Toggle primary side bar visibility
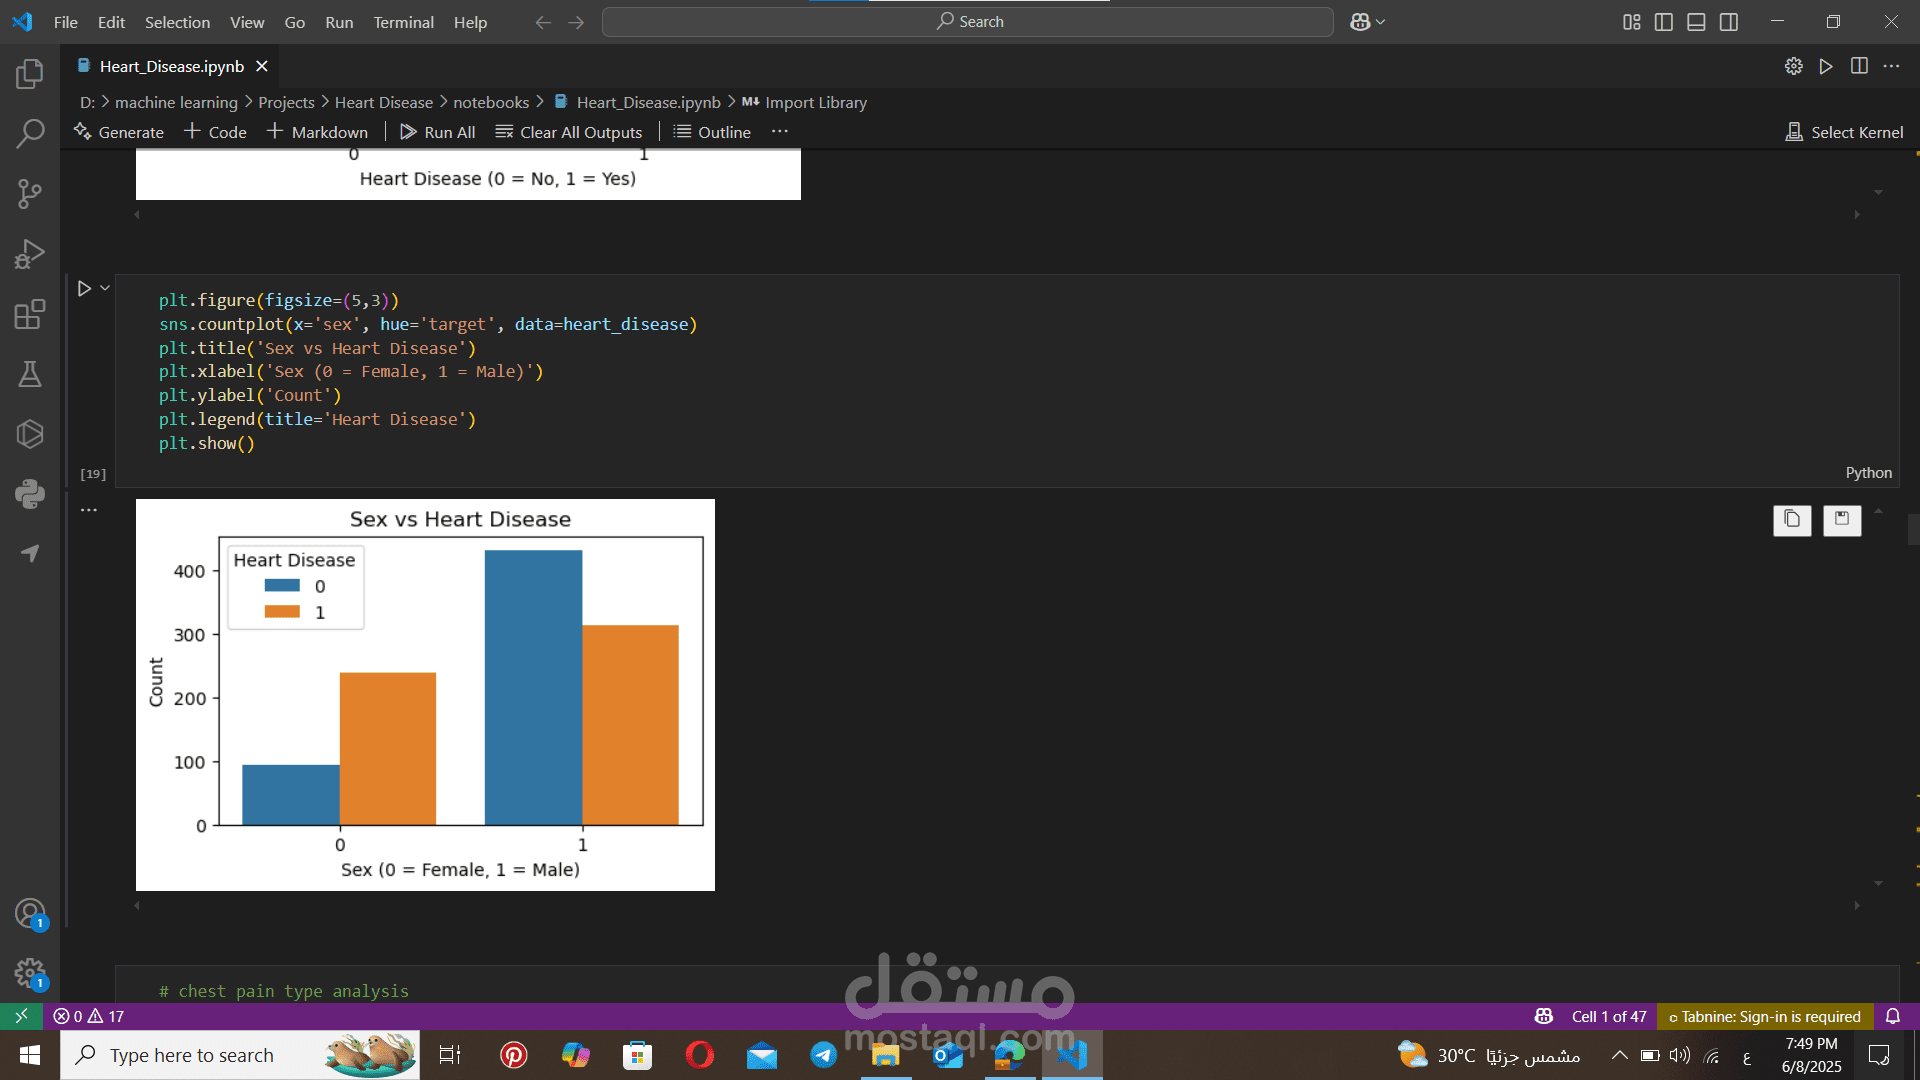Viewport: 1920px width, 1080px height. pyautogui.click(x=1664, y=22)
